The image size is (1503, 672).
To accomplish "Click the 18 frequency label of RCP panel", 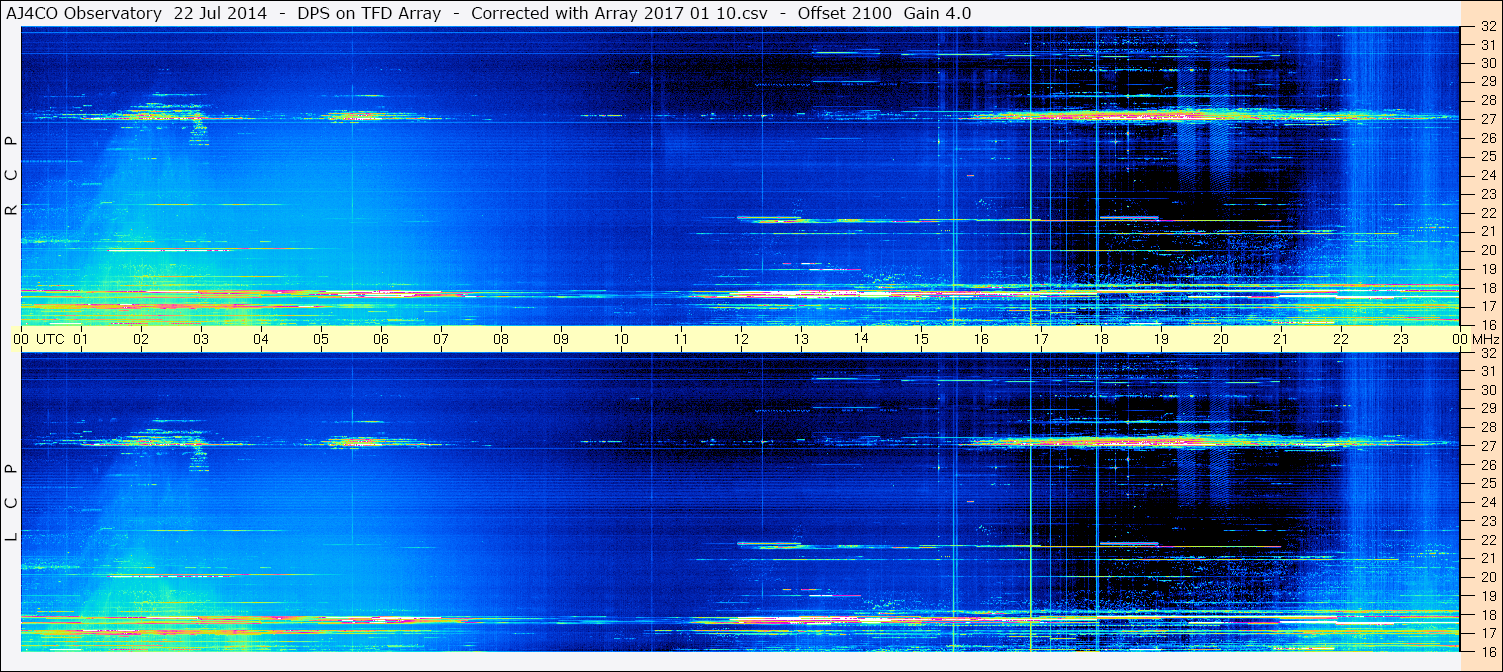I will tap(1487, 288).
